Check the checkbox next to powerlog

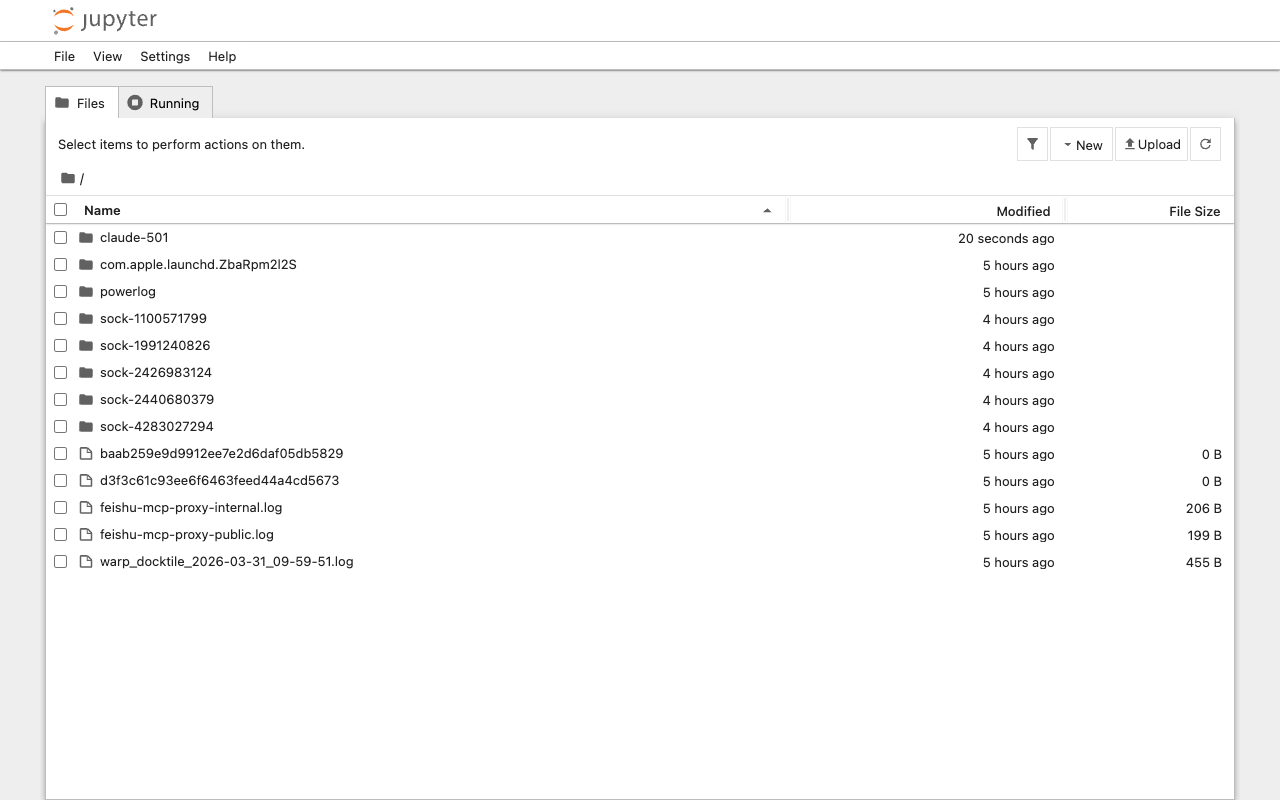tap(60, 291)
